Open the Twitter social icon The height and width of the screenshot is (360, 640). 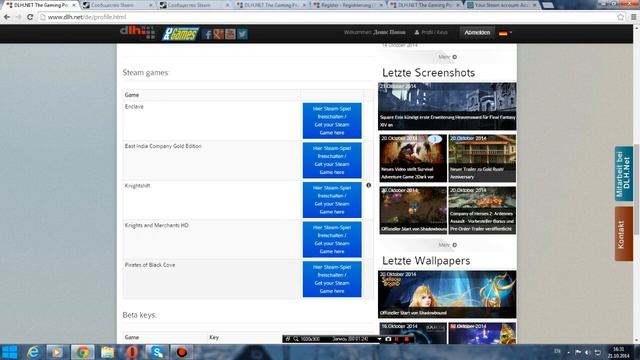coord(242,34)
